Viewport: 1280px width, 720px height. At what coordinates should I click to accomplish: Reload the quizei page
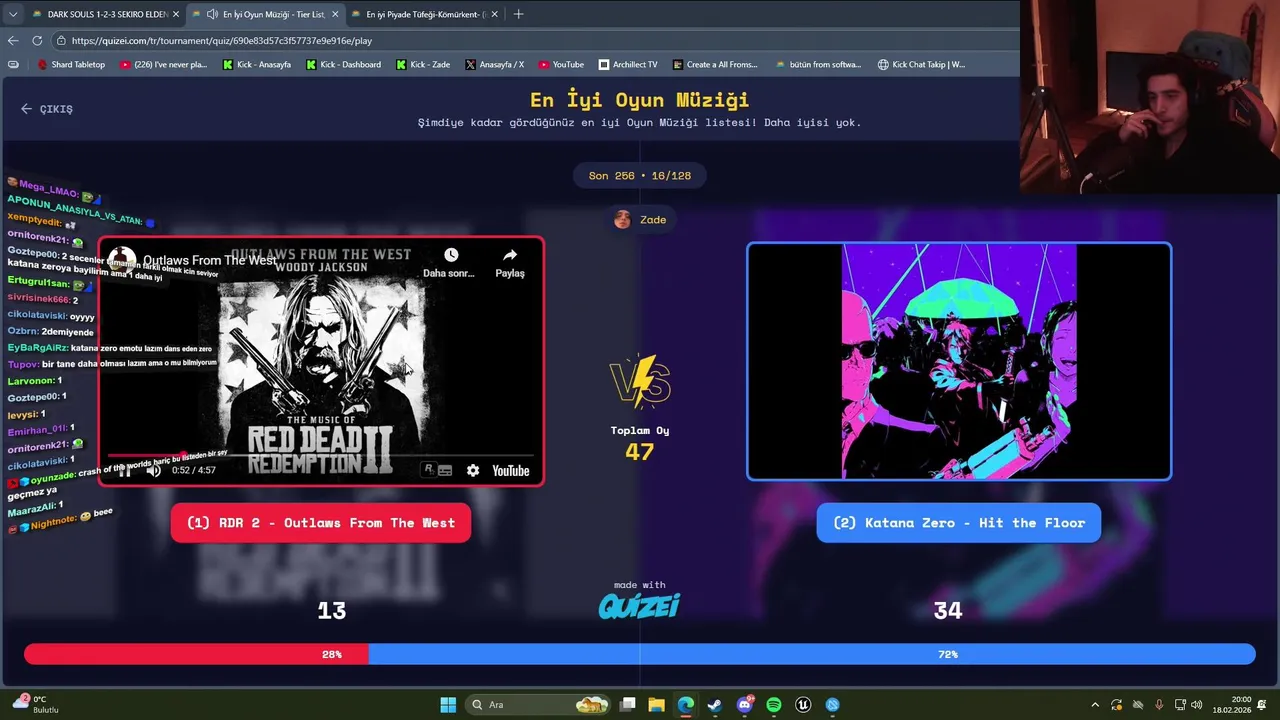pos(37,41)
